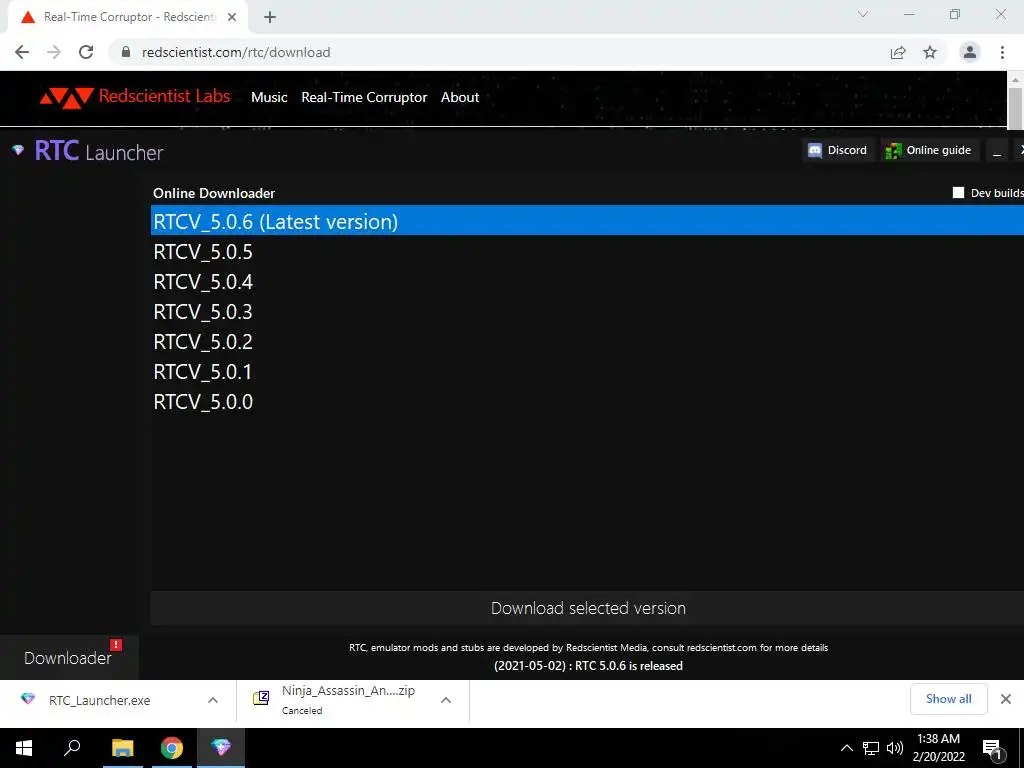This screenshot has width=1024, height=768.
Task: Close the Real-Time Corruptor browser tab
Action: pos(232,17)
